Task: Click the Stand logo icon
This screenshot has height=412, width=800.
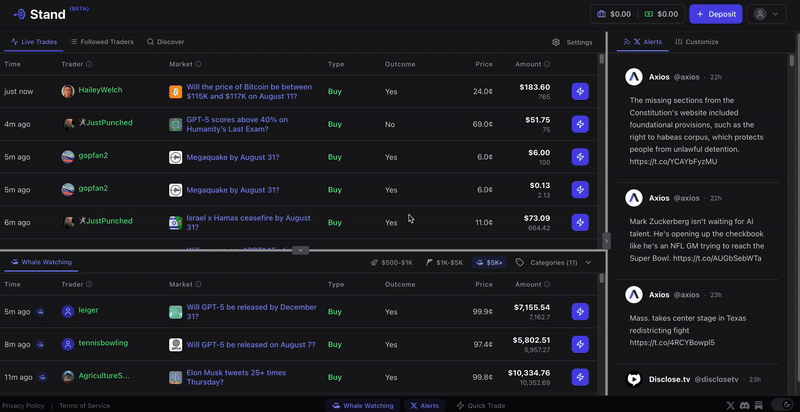Action: point(19,14)
